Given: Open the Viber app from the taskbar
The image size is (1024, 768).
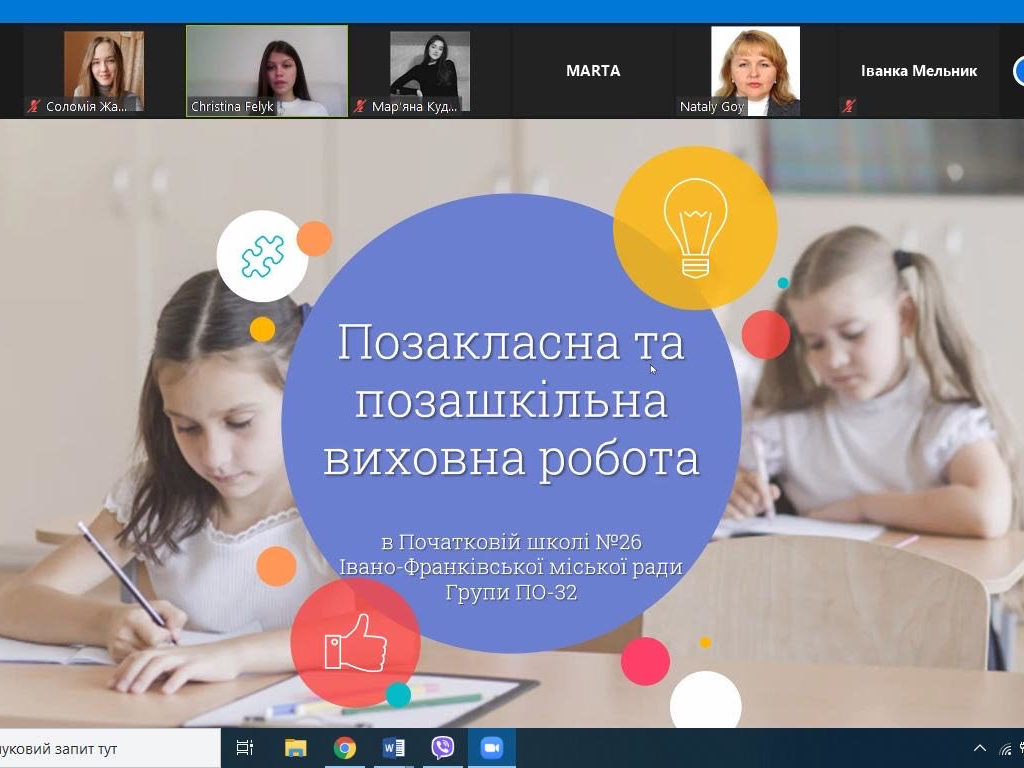Looking at the screenshot, I should tap(442, 748).
